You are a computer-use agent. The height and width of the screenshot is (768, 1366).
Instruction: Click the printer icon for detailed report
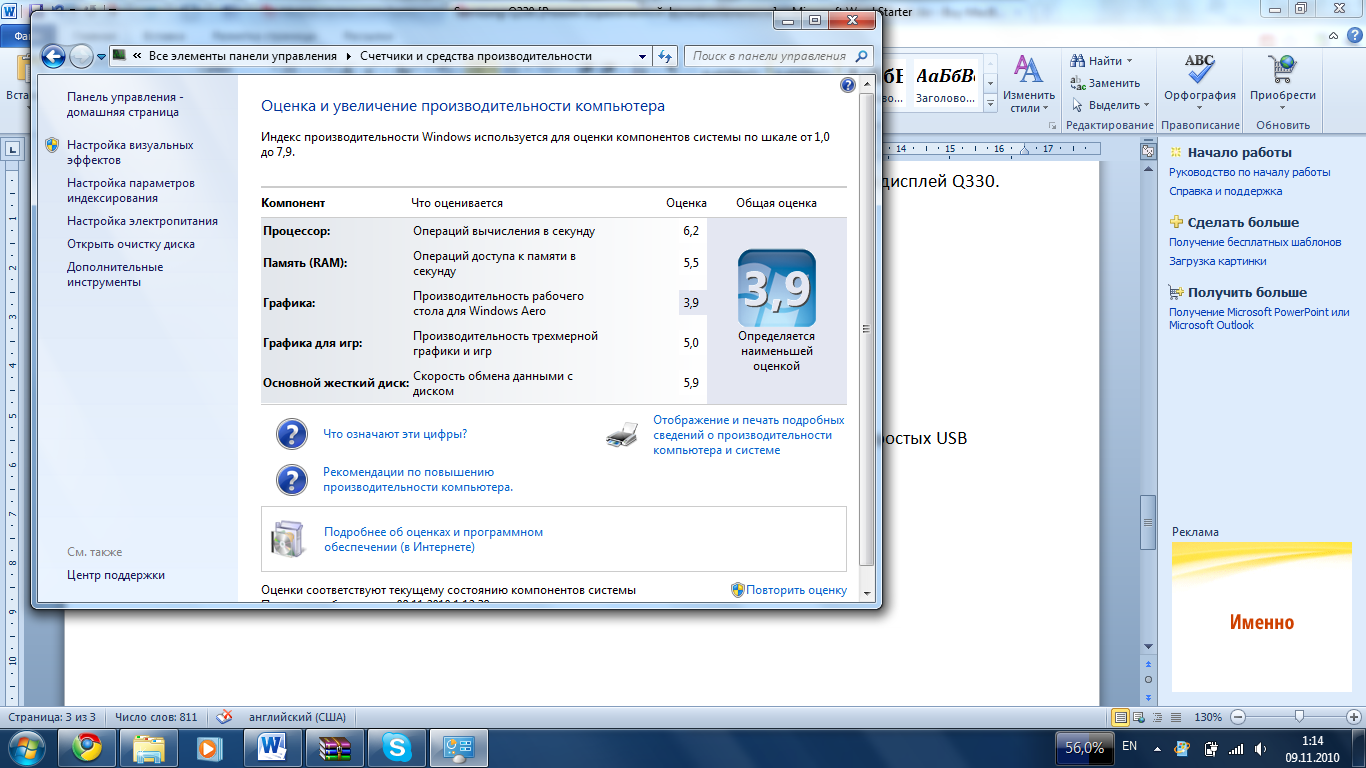point(622,435)
